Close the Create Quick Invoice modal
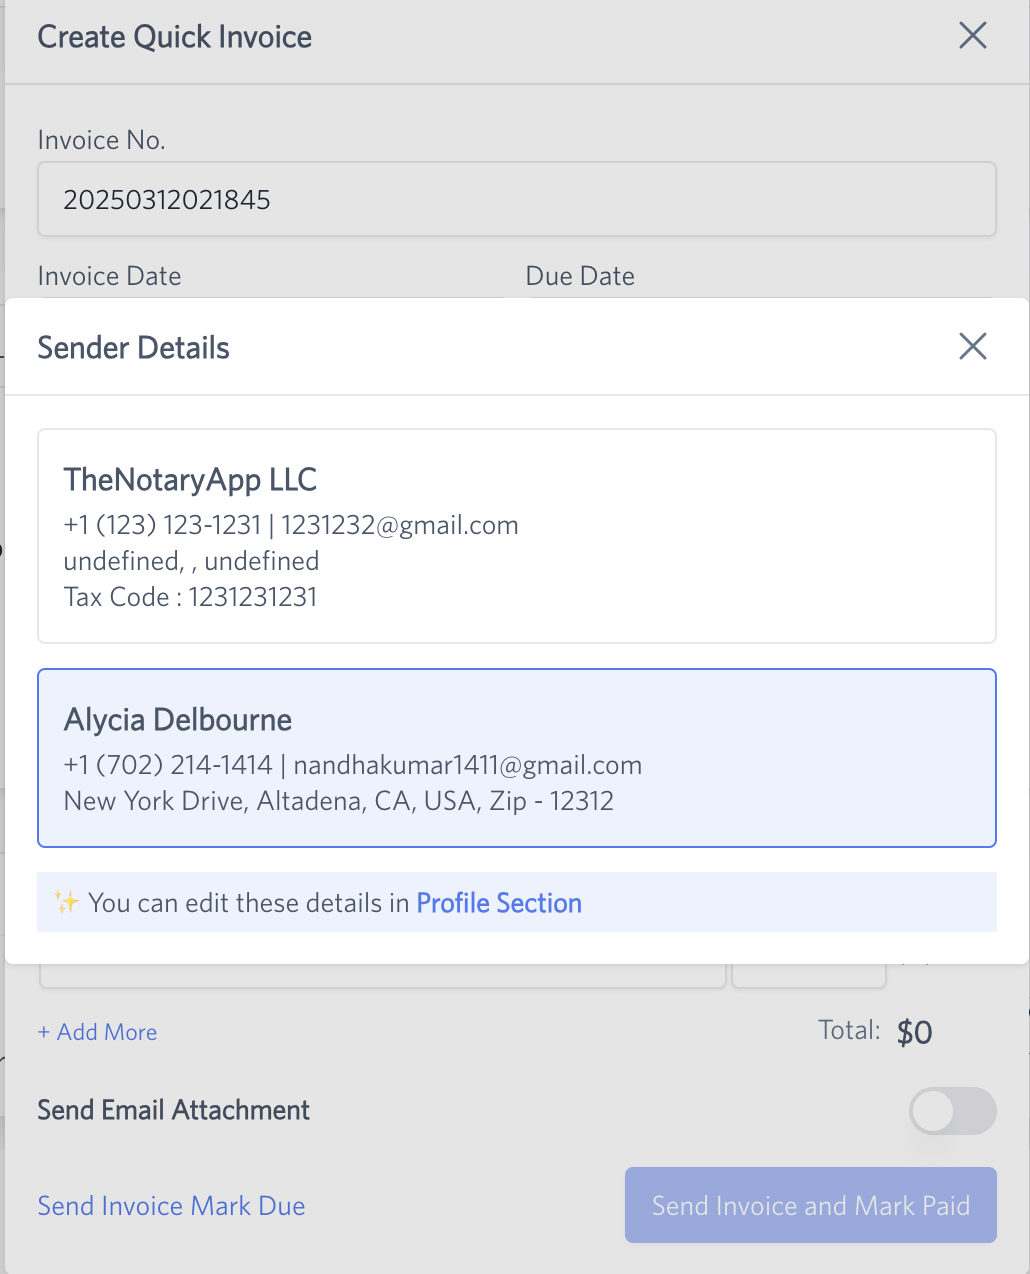 pos(971,35)
